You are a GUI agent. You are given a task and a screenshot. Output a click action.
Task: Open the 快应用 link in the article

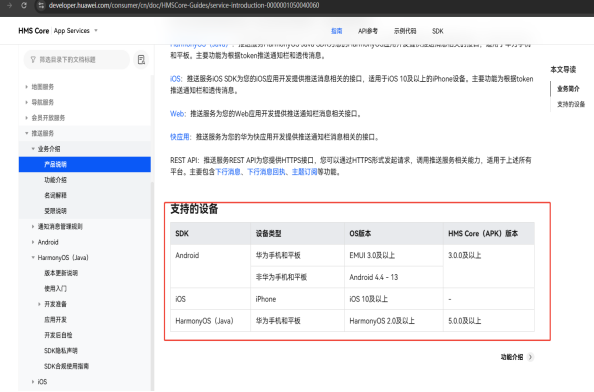[x=180, y=137]
